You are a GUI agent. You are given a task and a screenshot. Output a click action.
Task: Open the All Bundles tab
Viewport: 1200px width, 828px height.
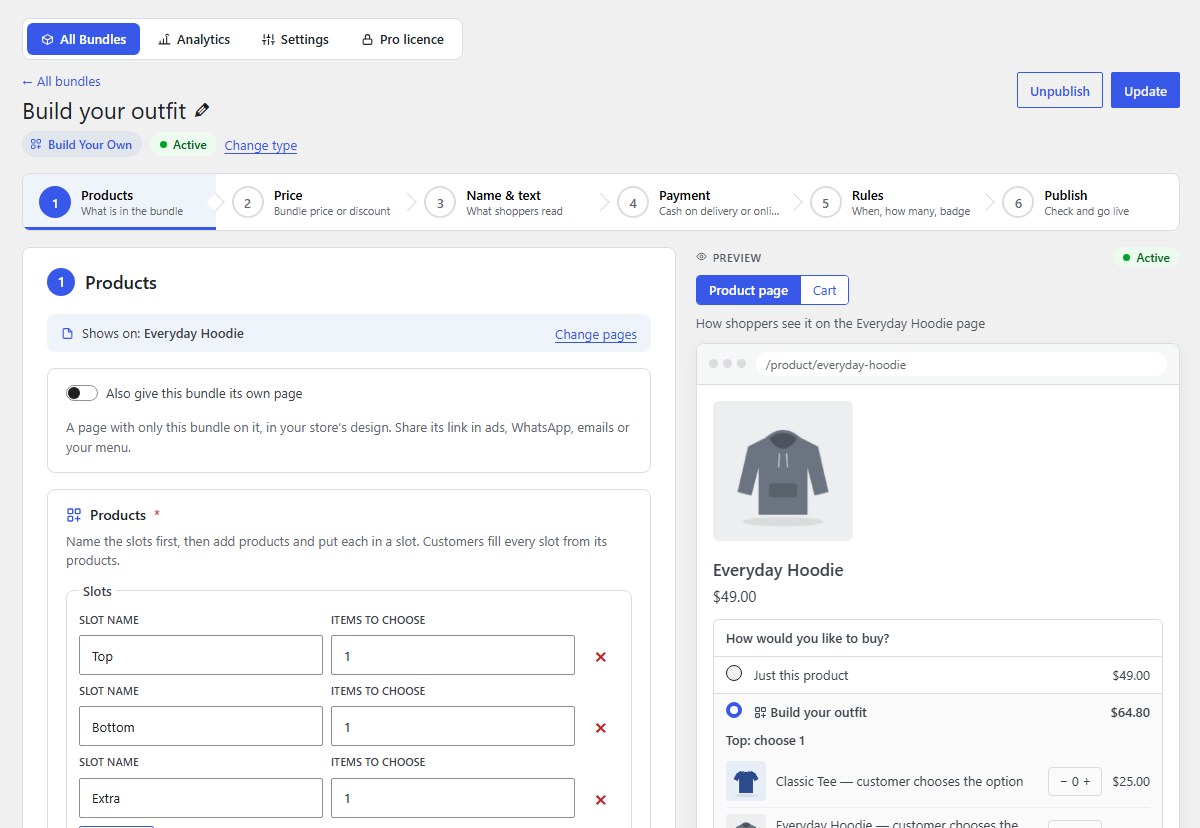84,40
